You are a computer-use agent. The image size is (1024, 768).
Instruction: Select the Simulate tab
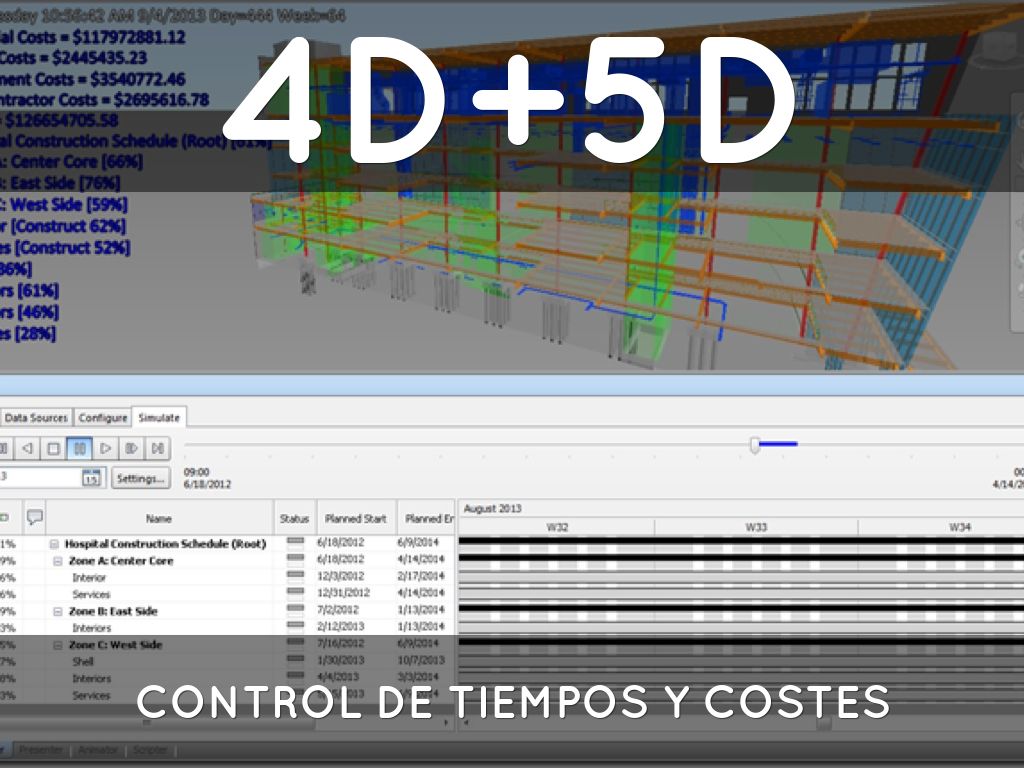click(159, 418)
